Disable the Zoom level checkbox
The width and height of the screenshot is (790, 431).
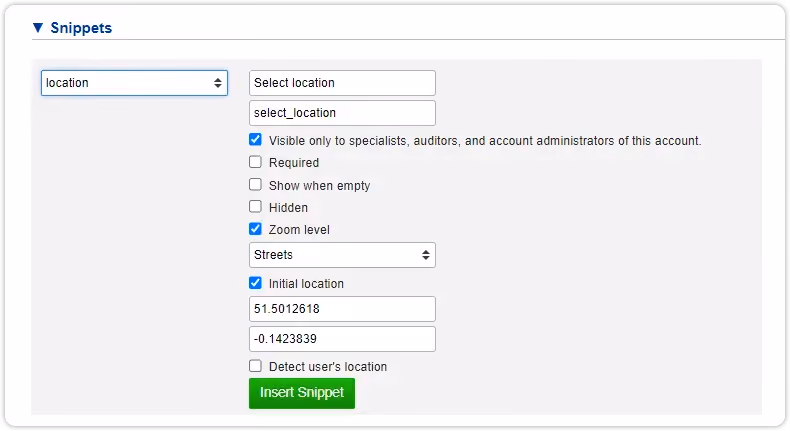tap(255, 229)
